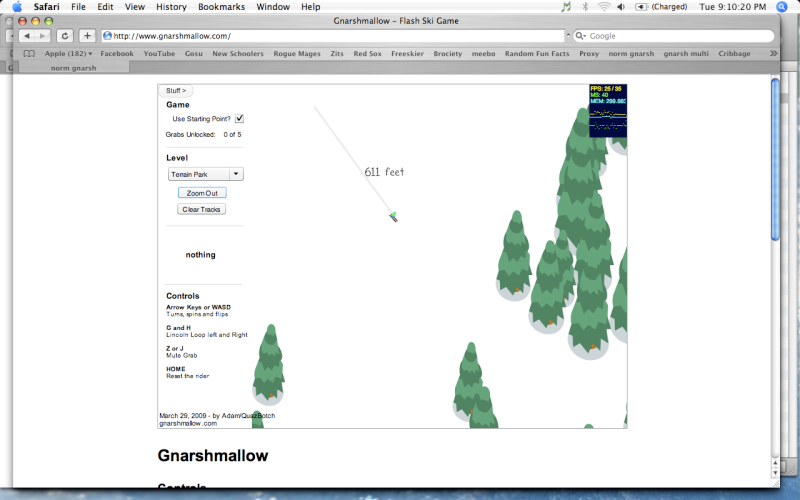Viewport: 800px width, 500px height.
Task: Click the skier character on the slope
Action: coord(394,215)
